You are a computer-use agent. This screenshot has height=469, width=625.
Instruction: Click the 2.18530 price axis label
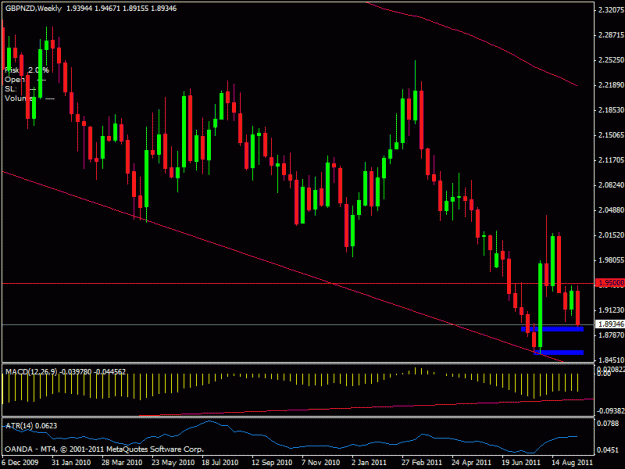(x=611, y=110)
